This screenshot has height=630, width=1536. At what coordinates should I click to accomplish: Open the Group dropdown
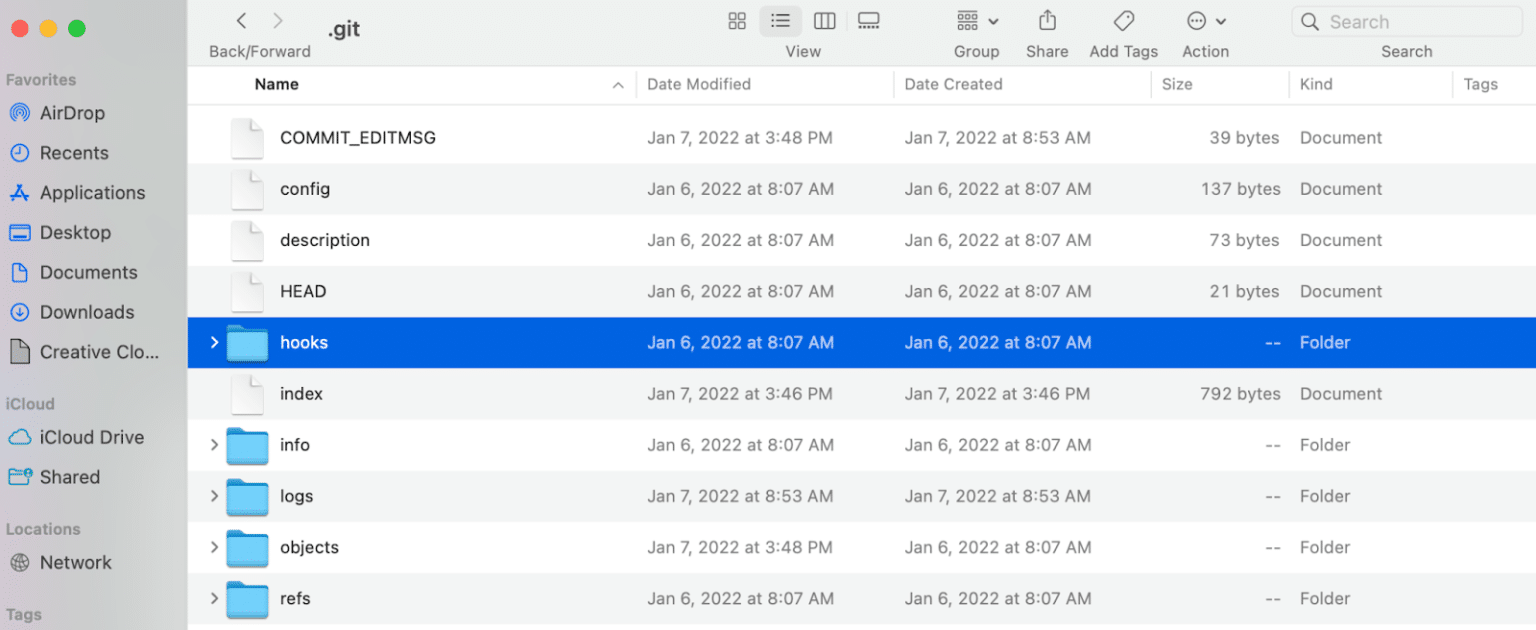[975, 20]
